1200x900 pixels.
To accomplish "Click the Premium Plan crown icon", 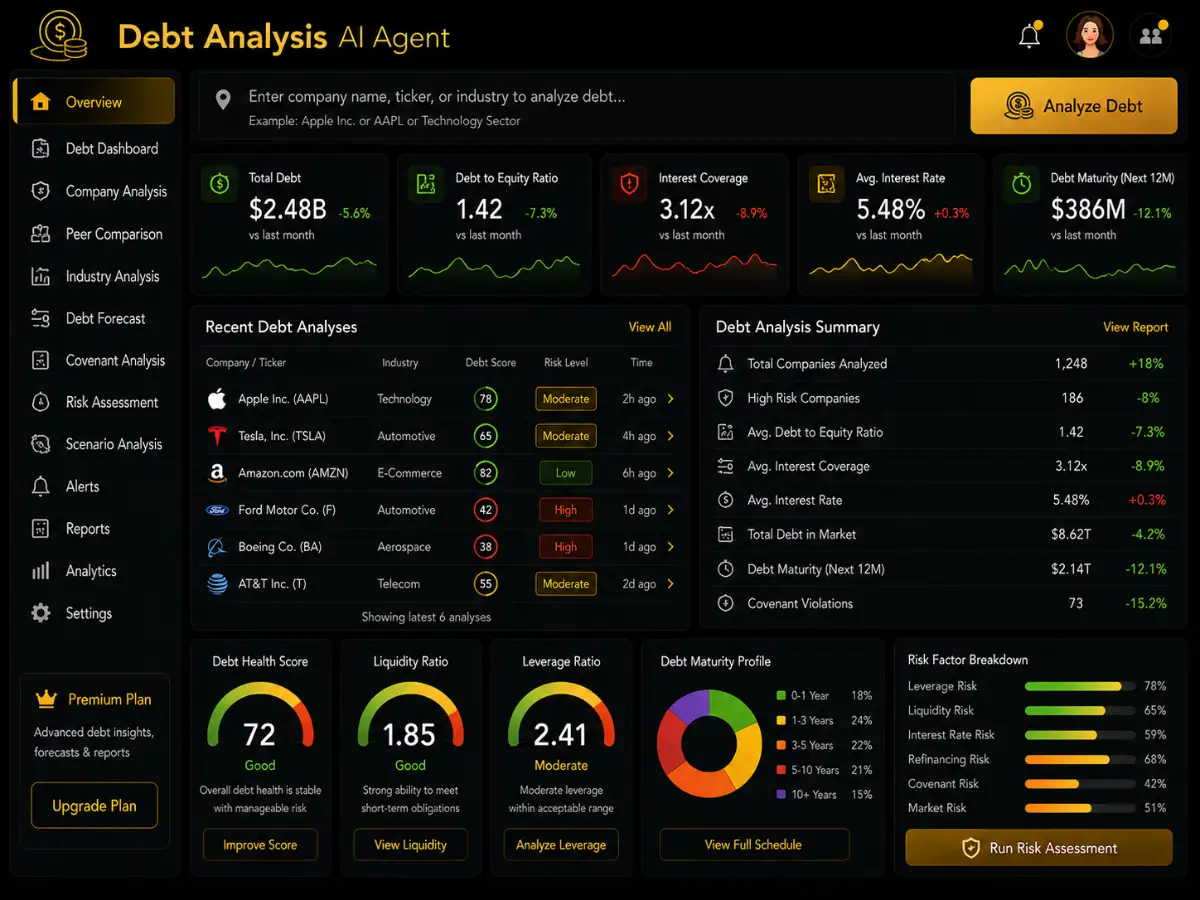I will coord(45,699).
